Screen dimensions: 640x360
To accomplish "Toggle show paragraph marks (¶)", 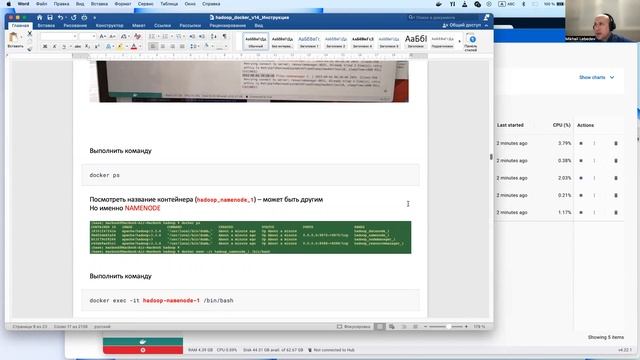I will 224,36.
